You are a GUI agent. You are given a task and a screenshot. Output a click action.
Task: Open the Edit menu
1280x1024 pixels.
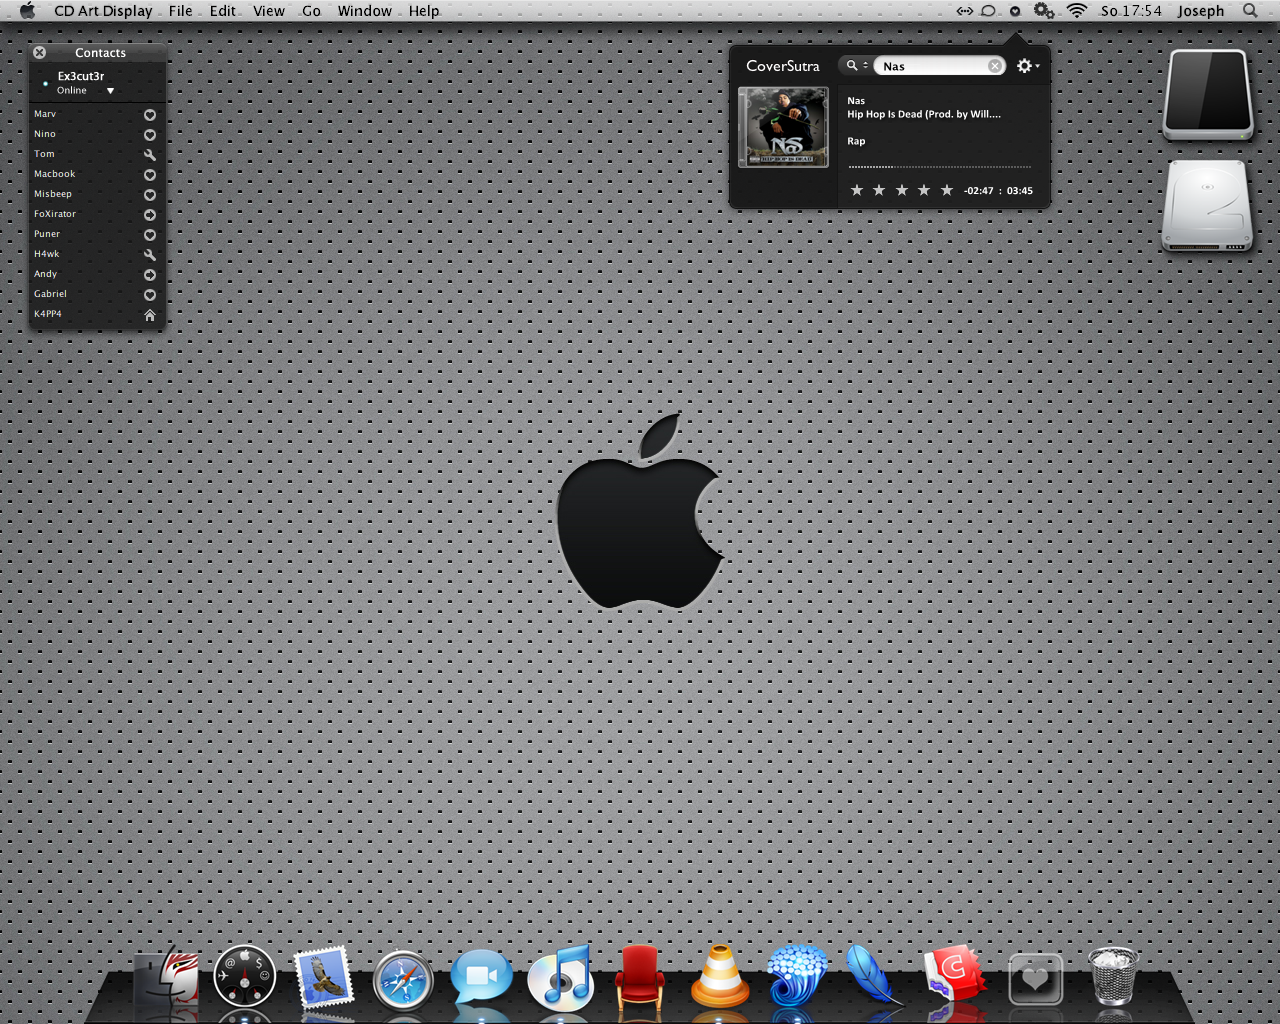click(223, 11)
